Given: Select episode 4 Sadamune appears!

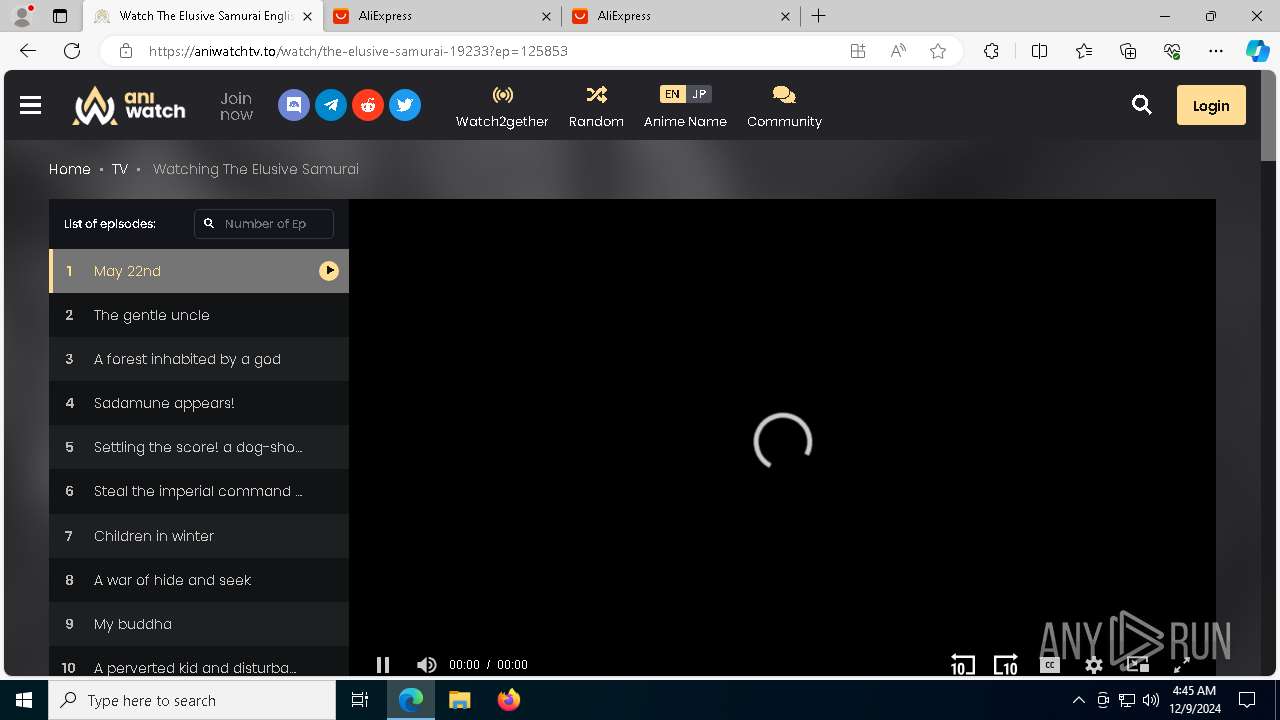Looking at the screenshot, I should point(199,403).
